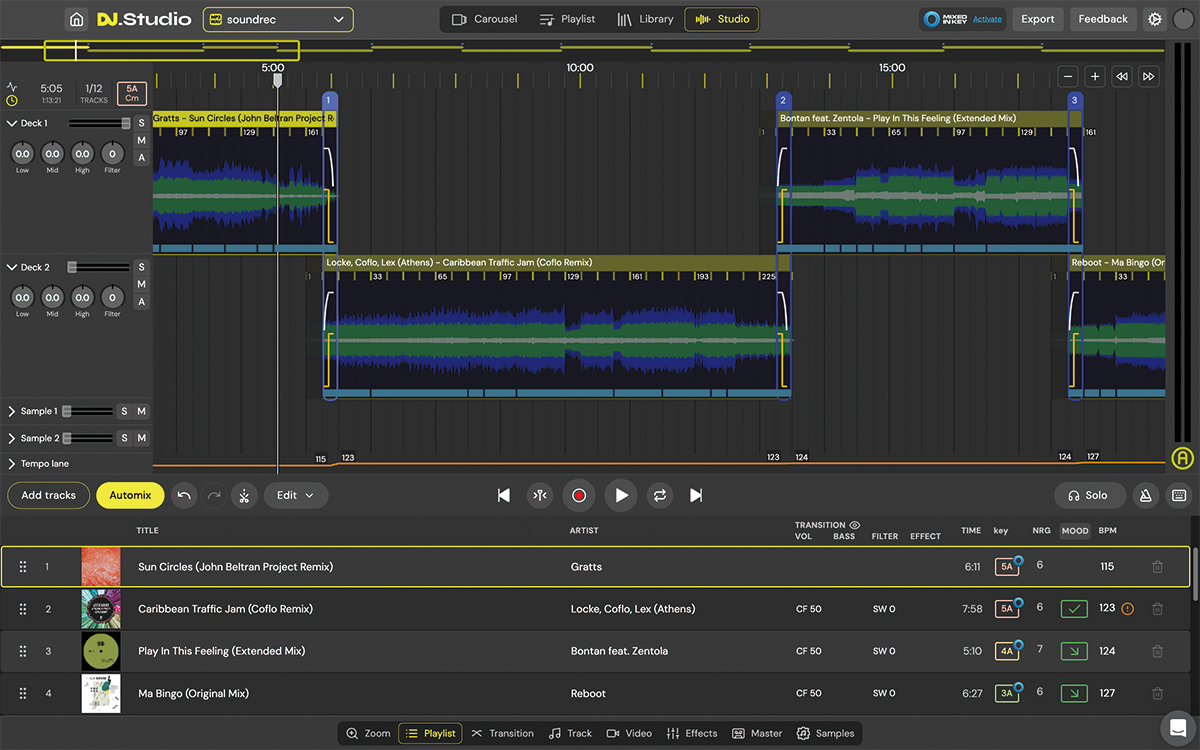Adjust the Deck 2 volume slider
Image resolution: width=1200 pixels, height=750 pixels.
click(x=97, y=267)
